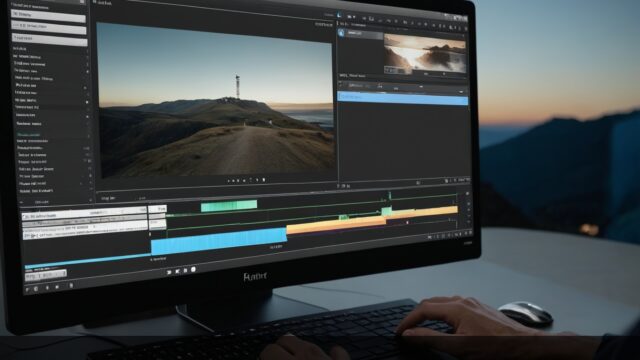Expand the first light gray bar in sidebar
The height and width of the screenshot is (360, 640).
[48, 16]
